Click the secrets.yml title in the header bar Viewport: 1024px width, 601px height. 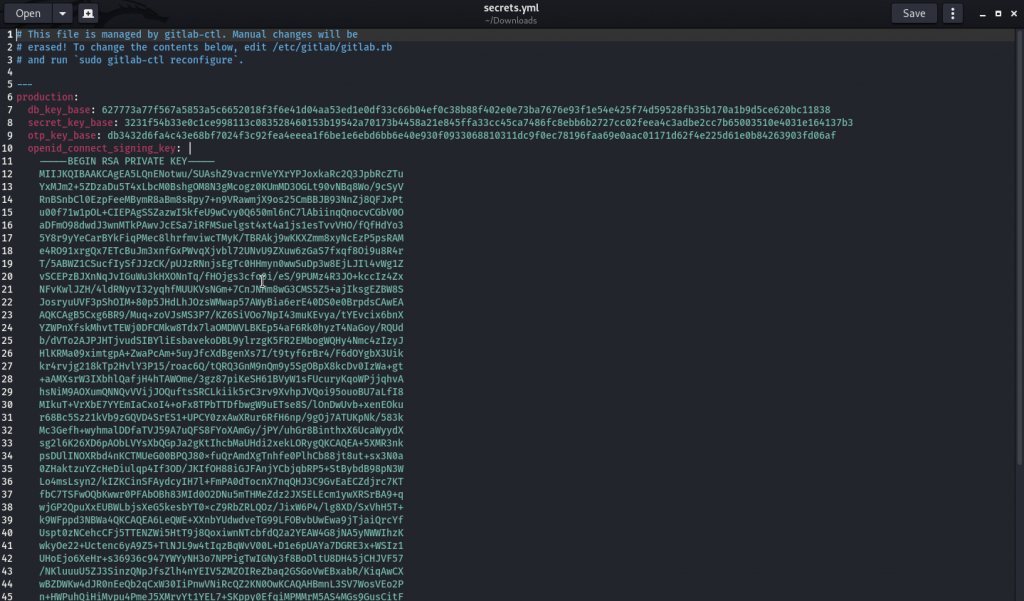click(511, 9)
